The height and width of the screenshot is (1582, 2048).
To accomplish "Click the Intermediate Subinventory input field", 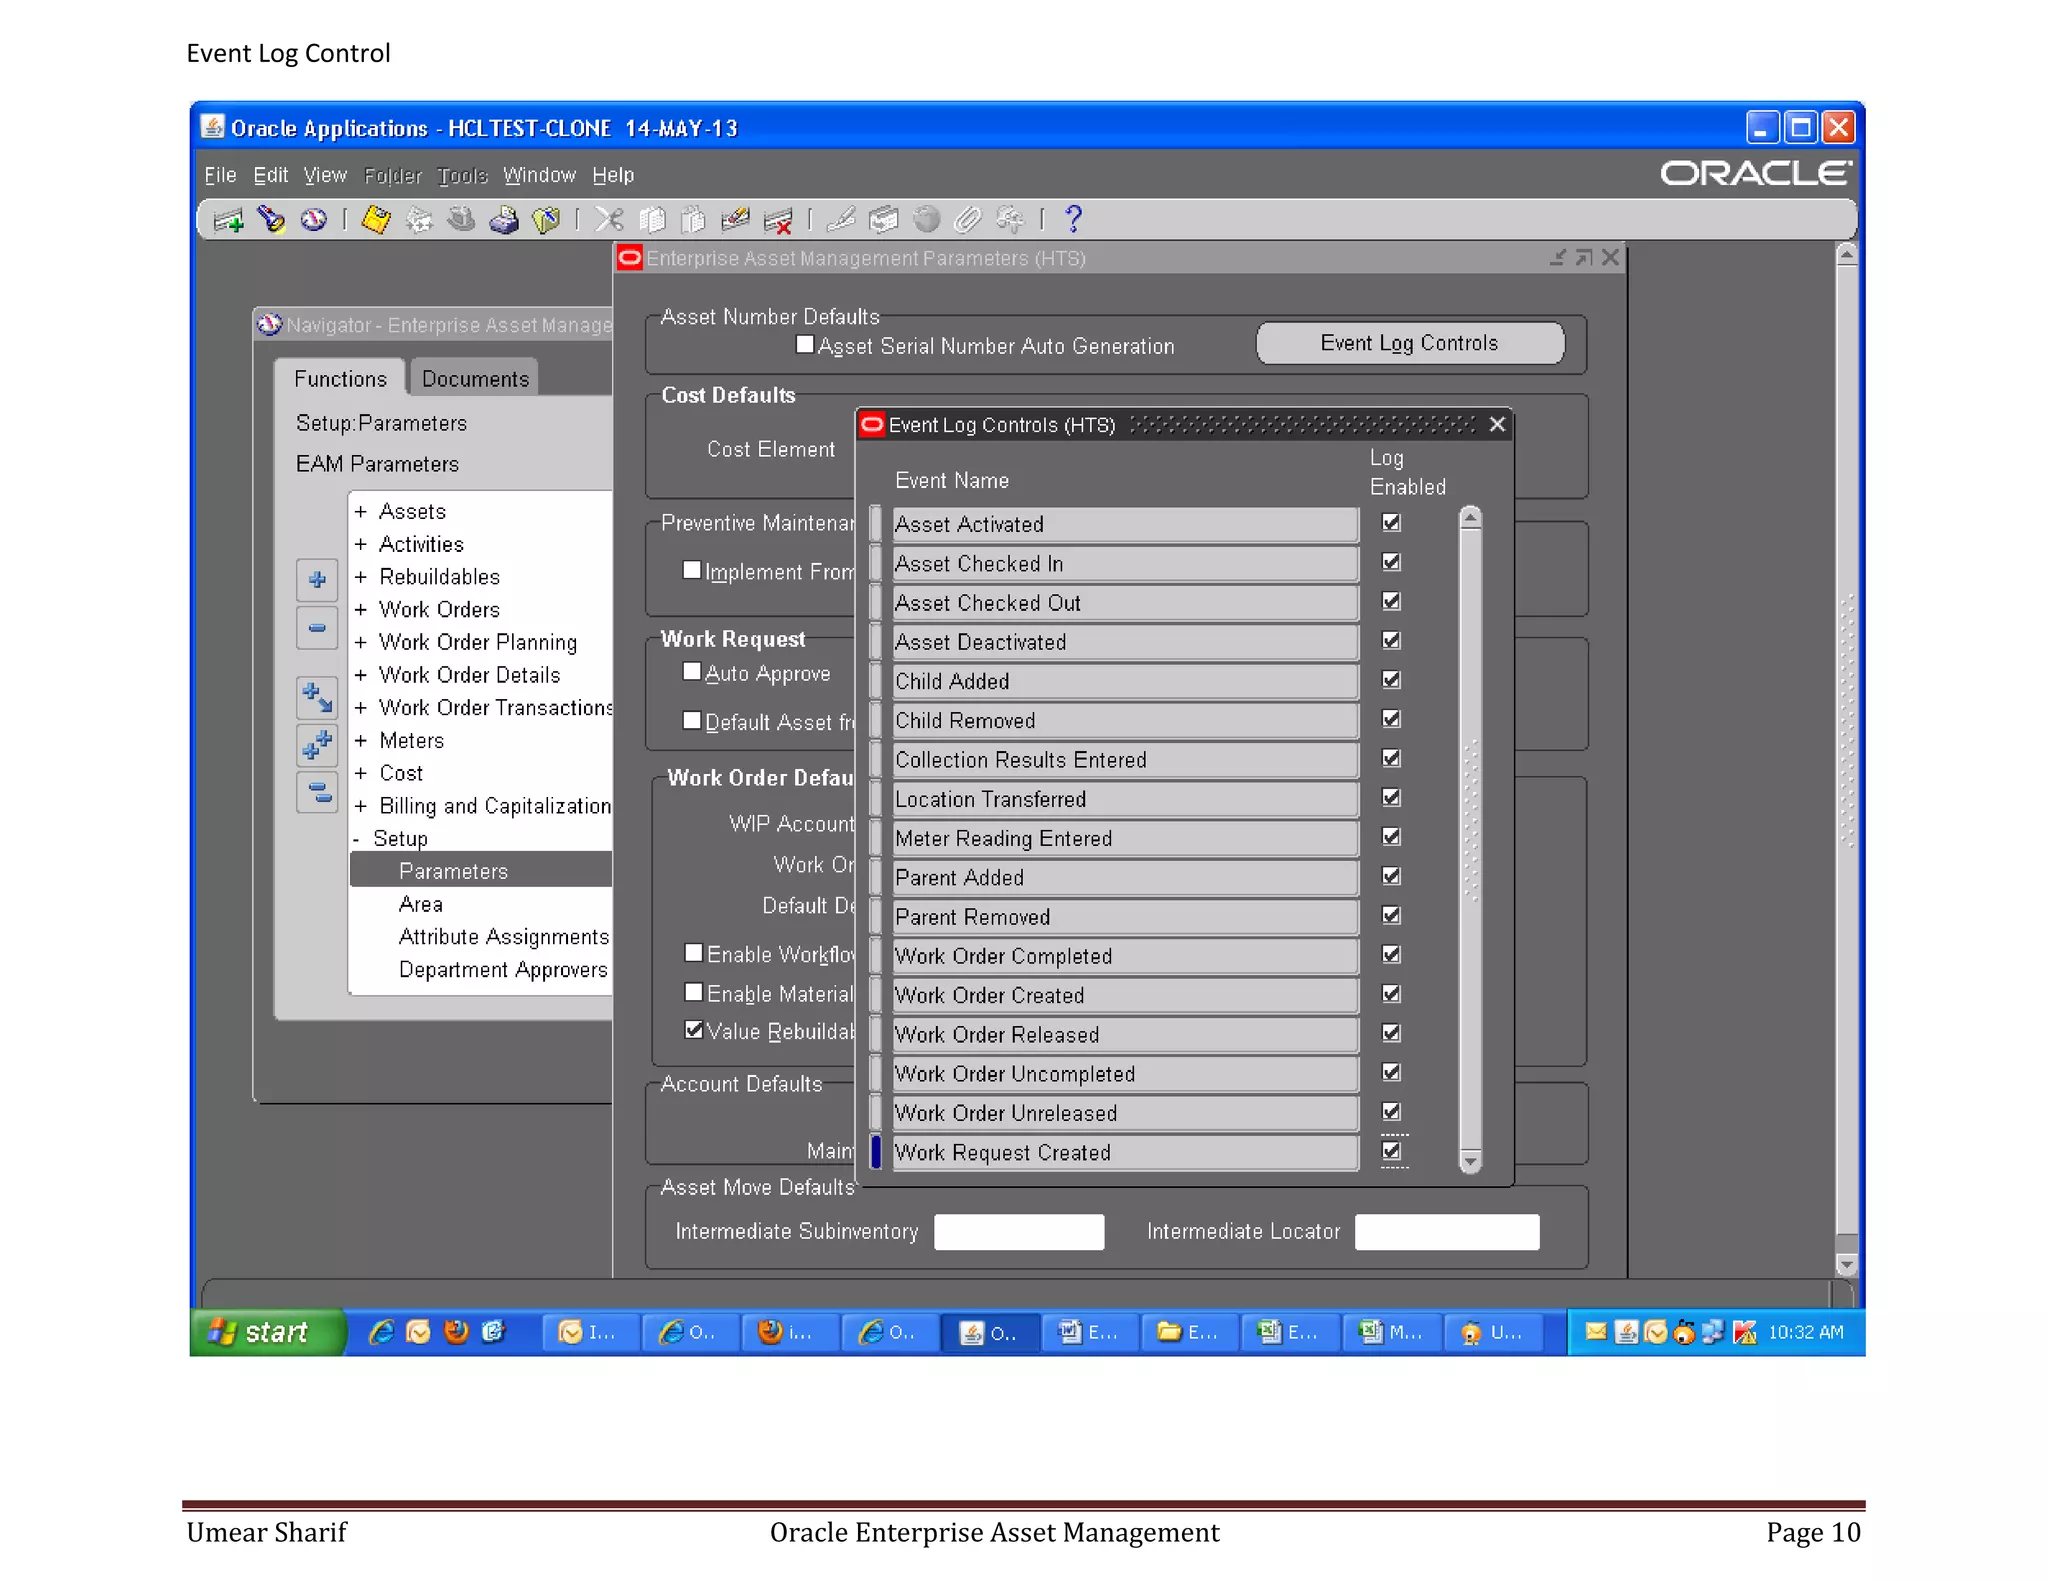I will [1018, 1231].
